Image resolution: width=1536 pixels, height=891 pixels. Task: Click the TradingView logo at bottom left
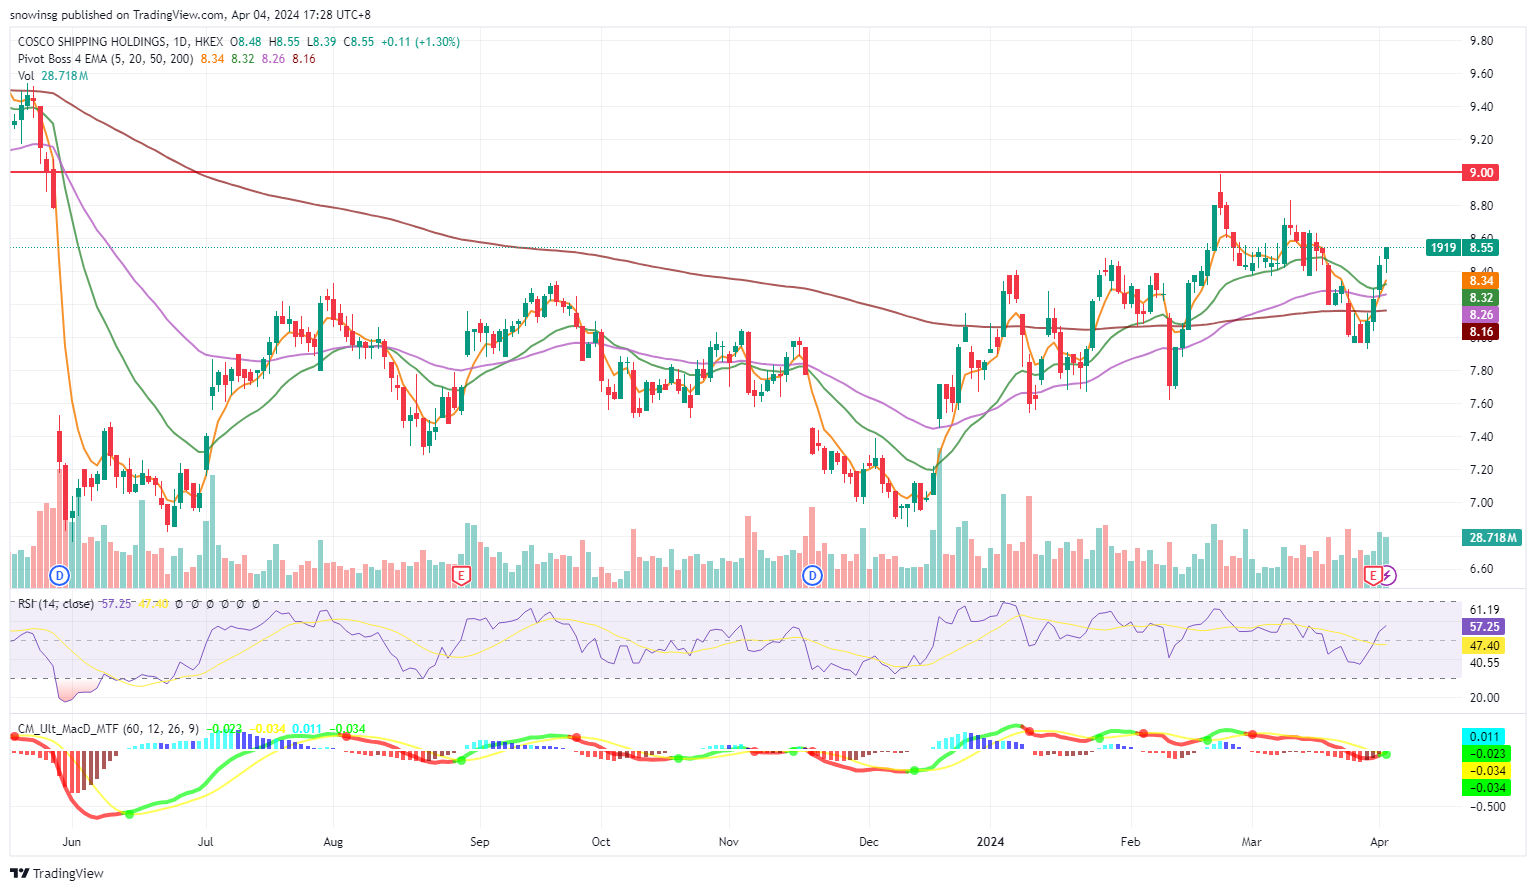[57, 873]
